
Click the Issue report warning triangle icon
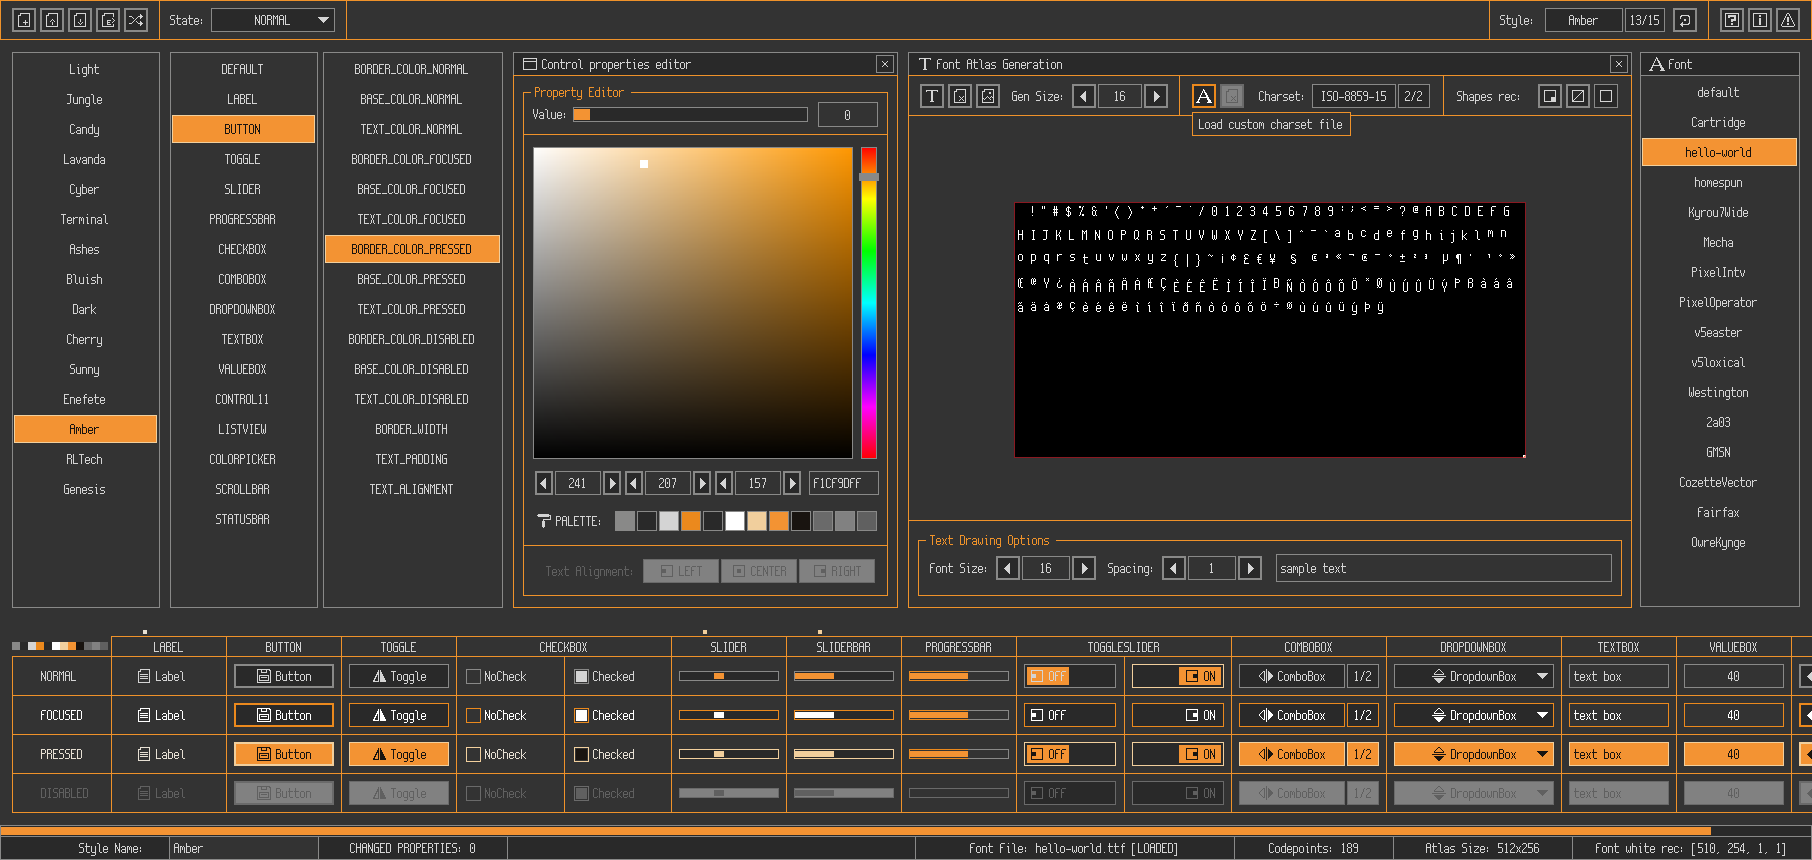(1788, 20)
